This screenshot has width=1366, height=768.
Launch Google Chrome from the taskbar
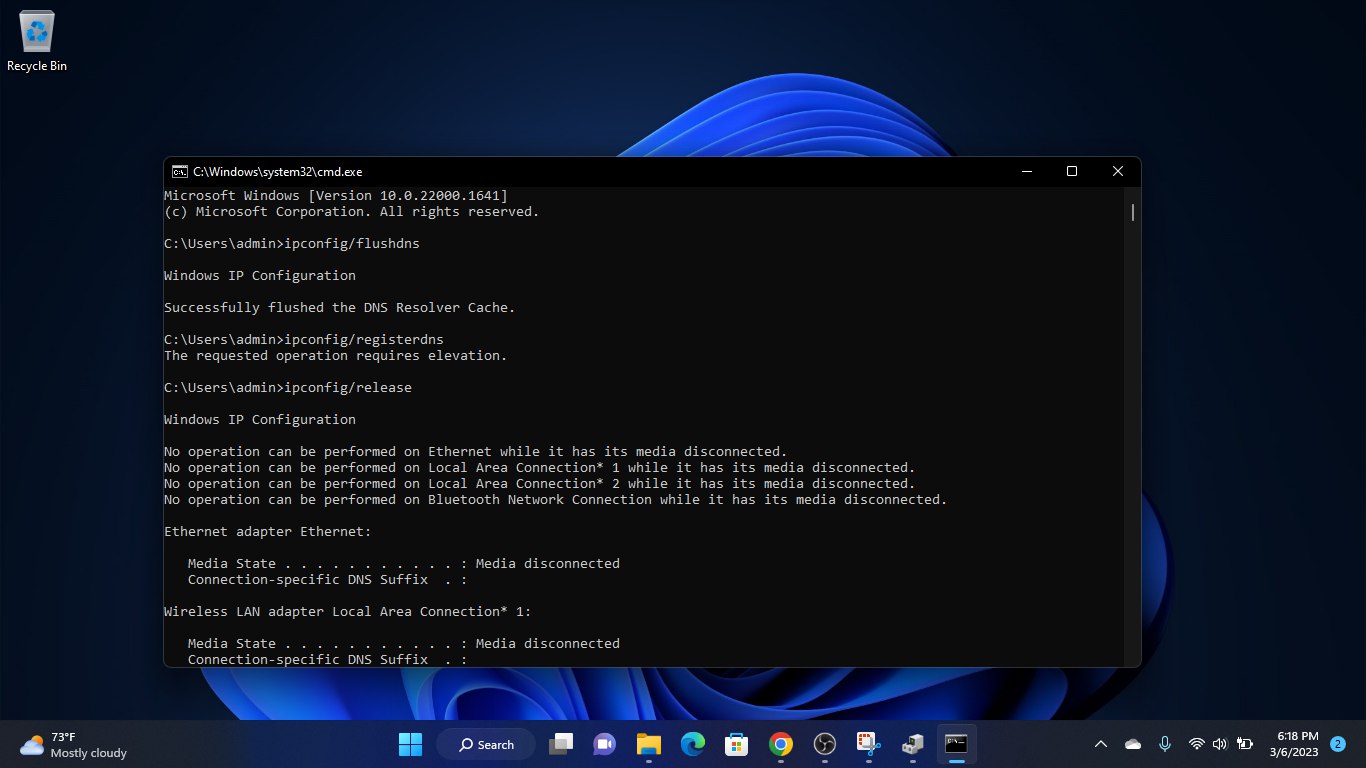(x=781, y=744)
